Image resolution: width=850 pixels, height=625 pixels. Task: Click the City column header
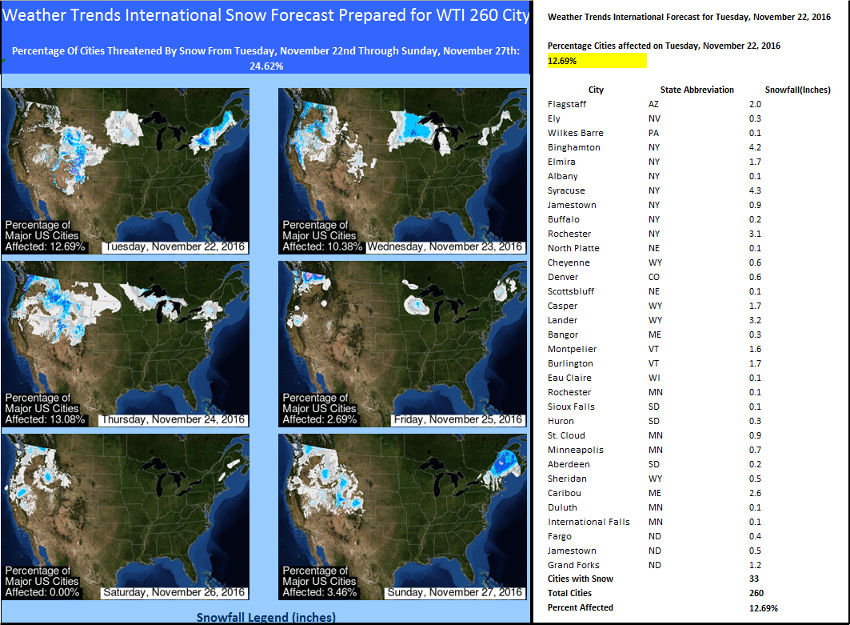pos(596,90)
